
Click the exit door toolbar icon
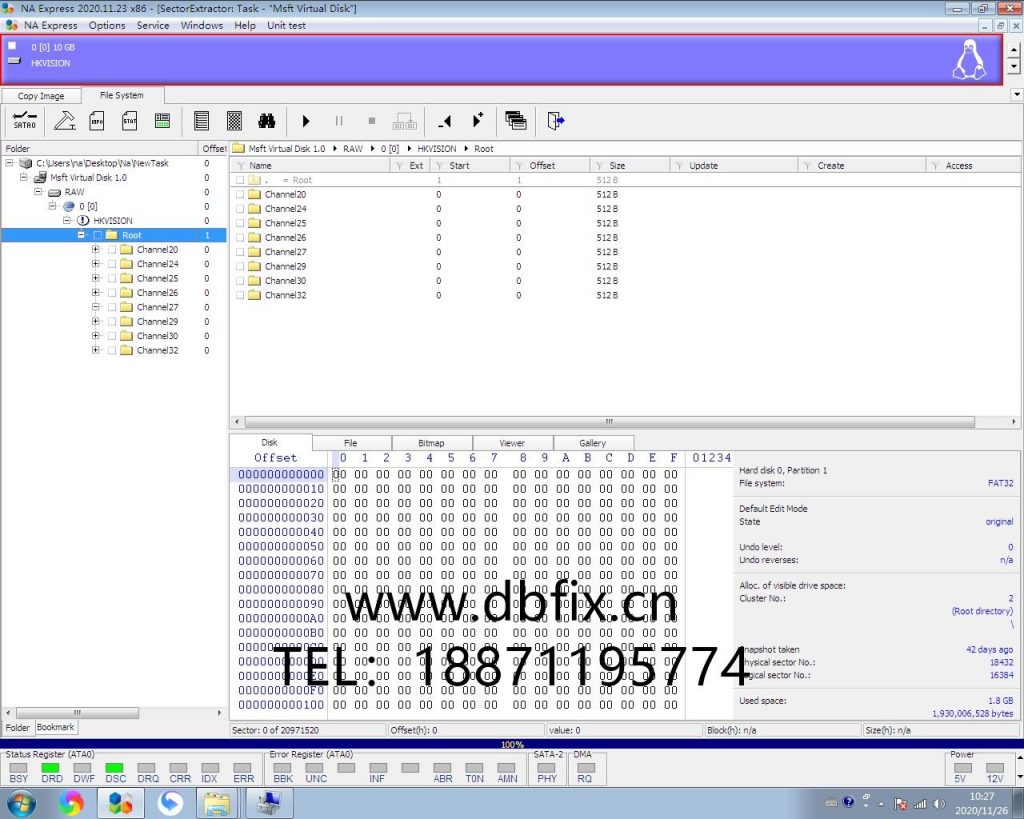pos(556,121)
